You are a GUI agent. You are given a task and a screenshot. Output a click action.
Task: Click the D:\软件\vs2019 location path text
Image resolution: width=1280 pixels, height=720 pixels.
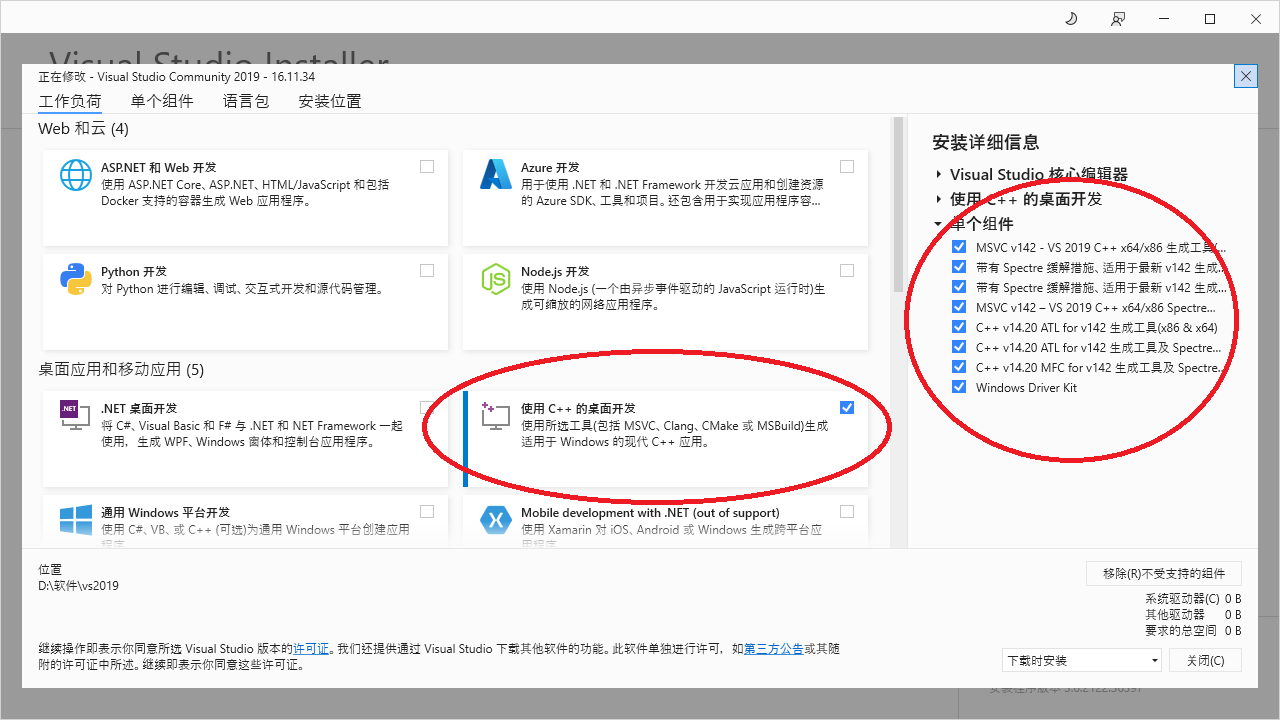click(x=78, y=586)
